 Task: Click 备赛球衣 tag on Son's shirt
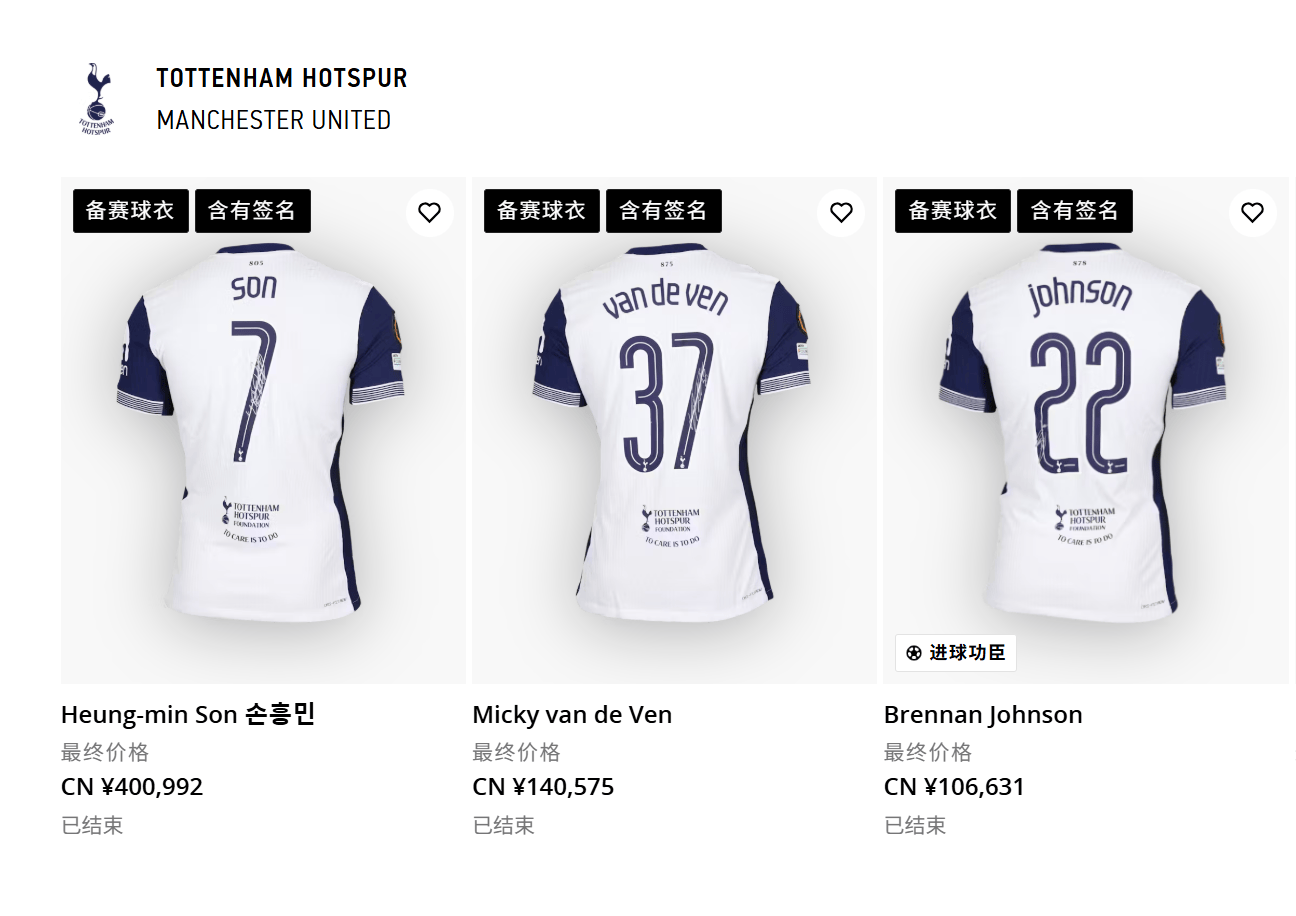pyautogui.click(x=130, y=211)
